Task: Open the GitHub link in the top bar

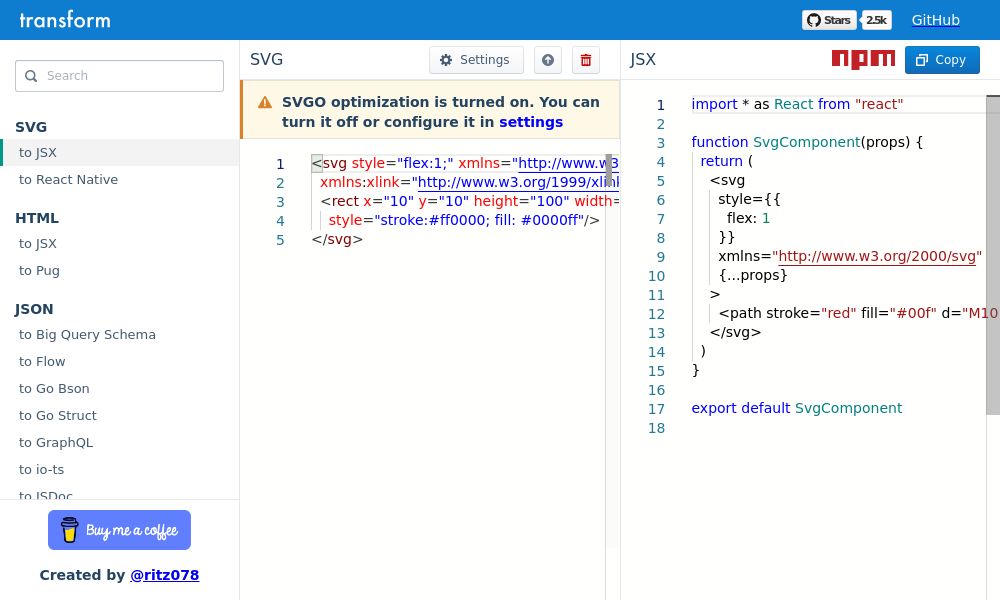Action: click(935, 20)
